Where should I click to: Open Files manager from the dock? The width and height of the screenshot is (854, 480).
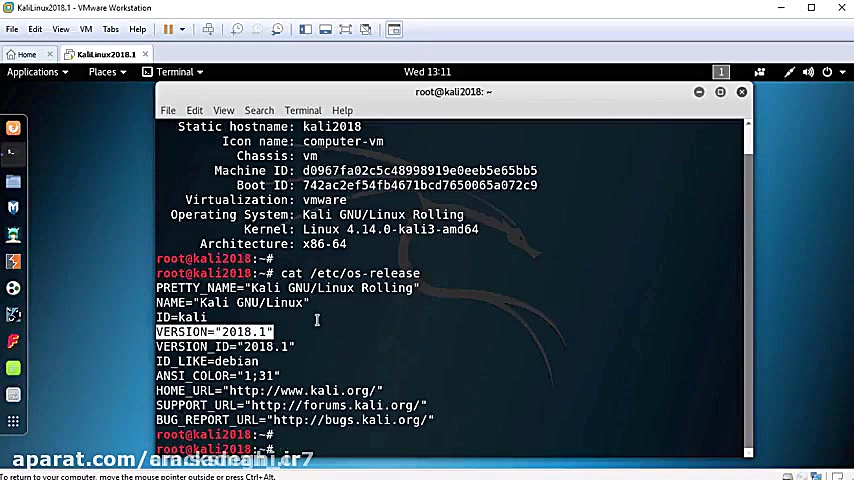pyautogui.click(x=13, y=181)
